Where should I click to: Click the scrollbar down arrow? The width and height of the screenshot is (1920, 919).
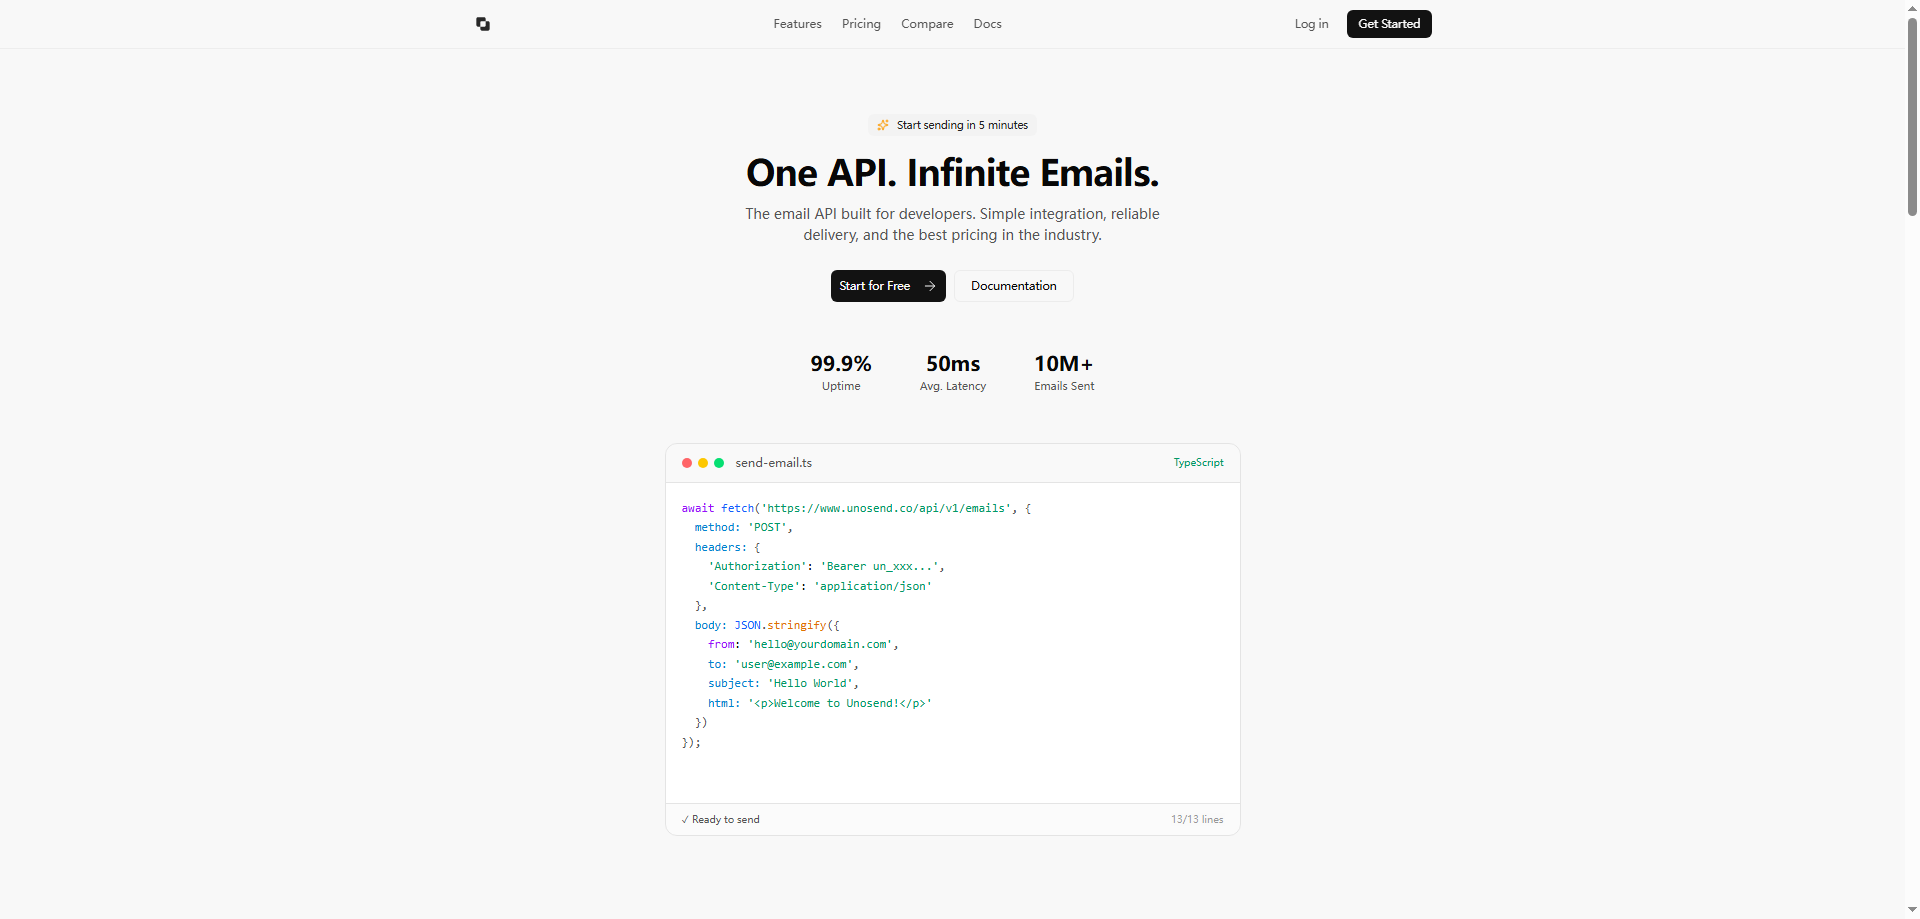coord(1911,909)
